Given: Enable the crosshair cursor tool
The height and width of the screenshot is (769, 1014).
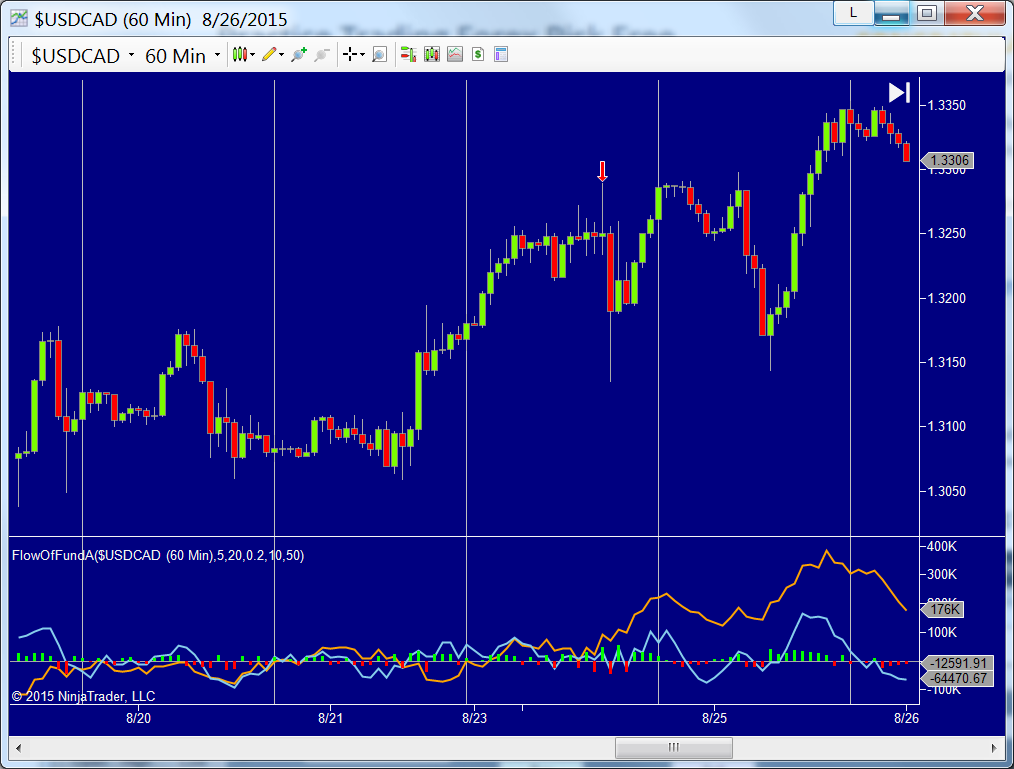Looking at the screenshot, I should pyautogui.click(x=349, y=54).
